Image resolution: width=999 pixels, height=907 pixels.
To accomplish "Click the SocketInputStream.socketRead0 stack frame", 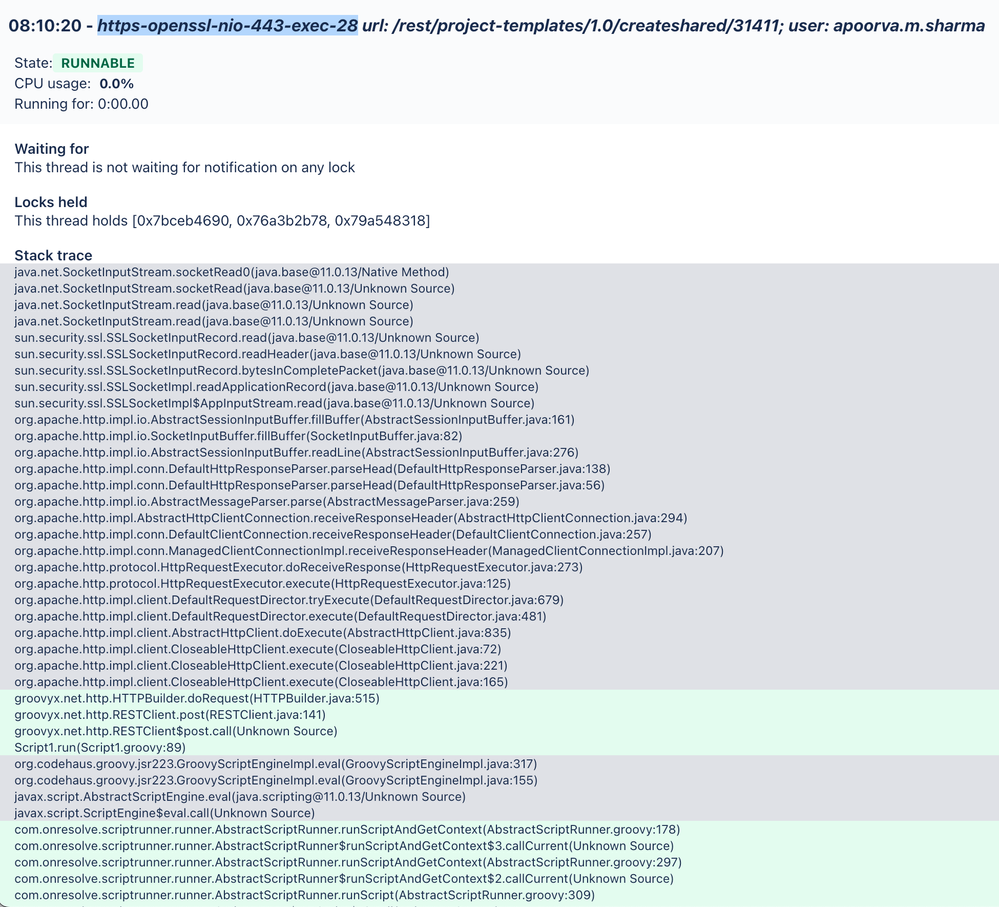I will point(230,272).
